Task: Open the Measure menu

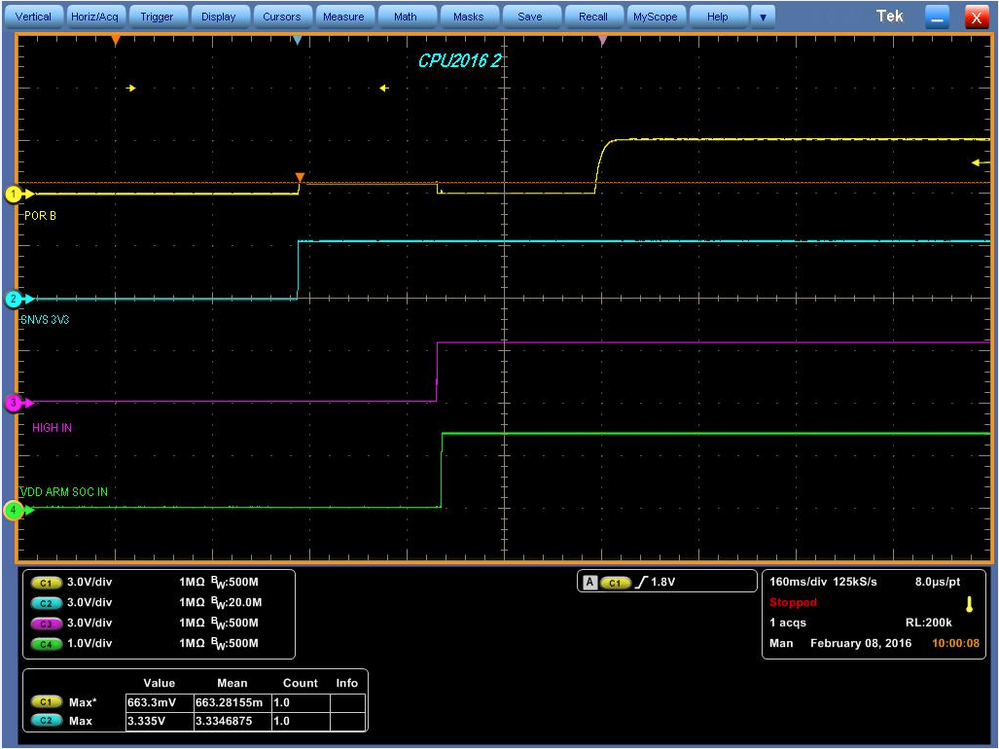Action: [x=343, y=17]
